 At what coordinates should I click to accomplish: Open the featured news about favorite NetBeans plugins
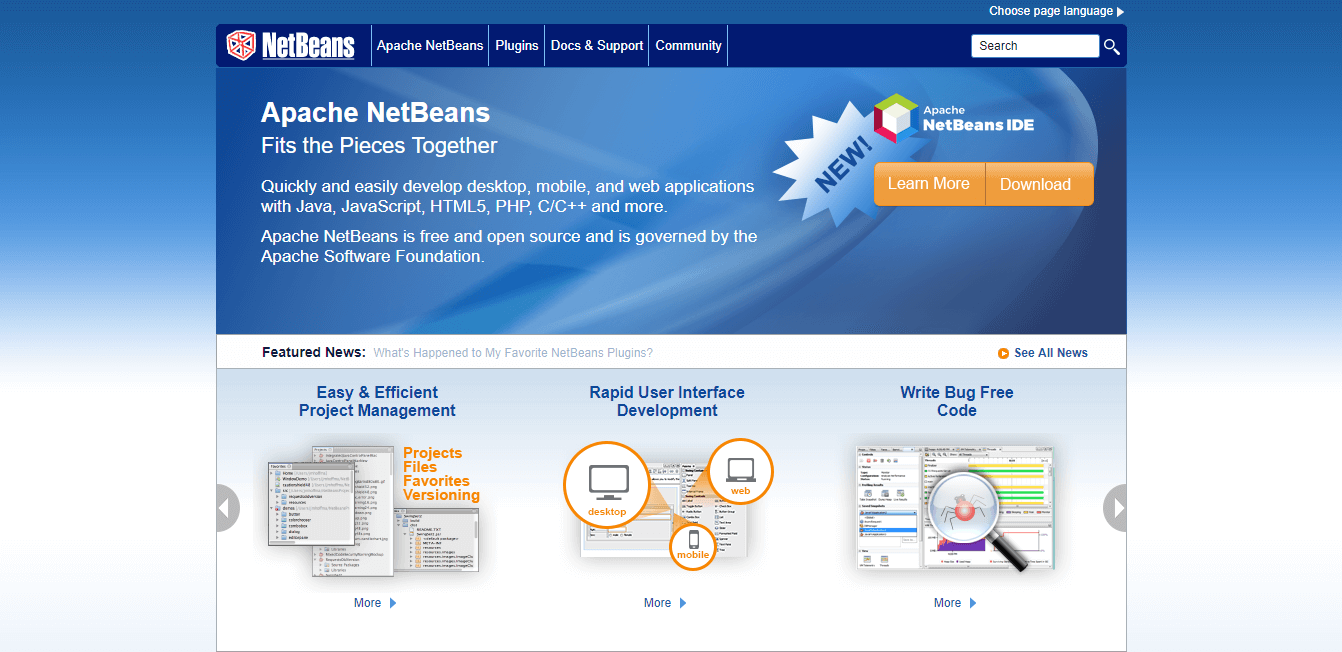click(x=513, y=353)
